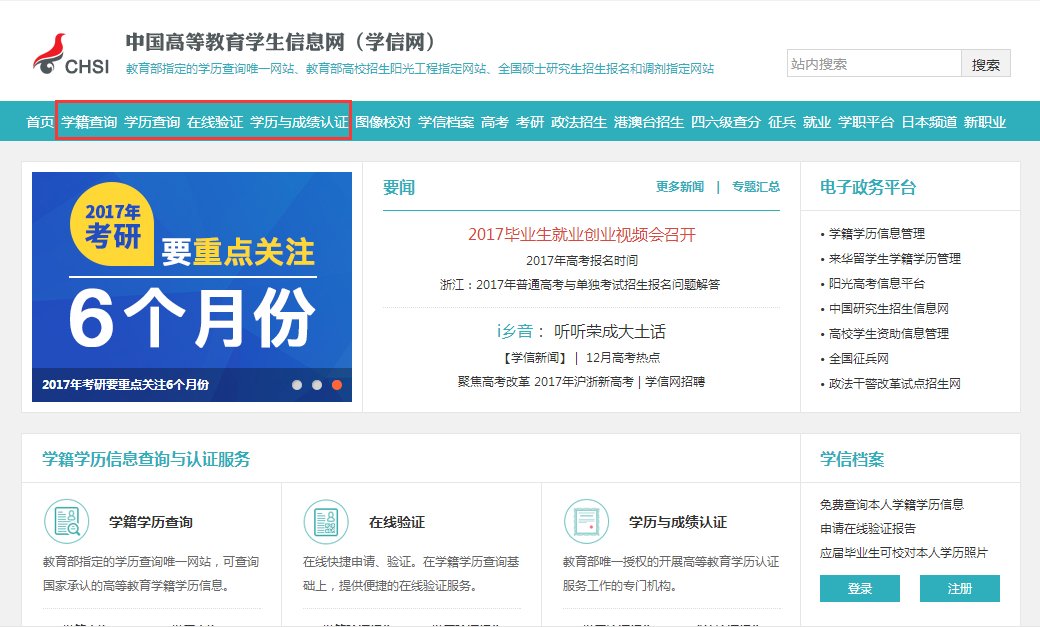Go to 首页 in the navigation bar
This screenshot has width=1040, height=627.
click(38, 120)
